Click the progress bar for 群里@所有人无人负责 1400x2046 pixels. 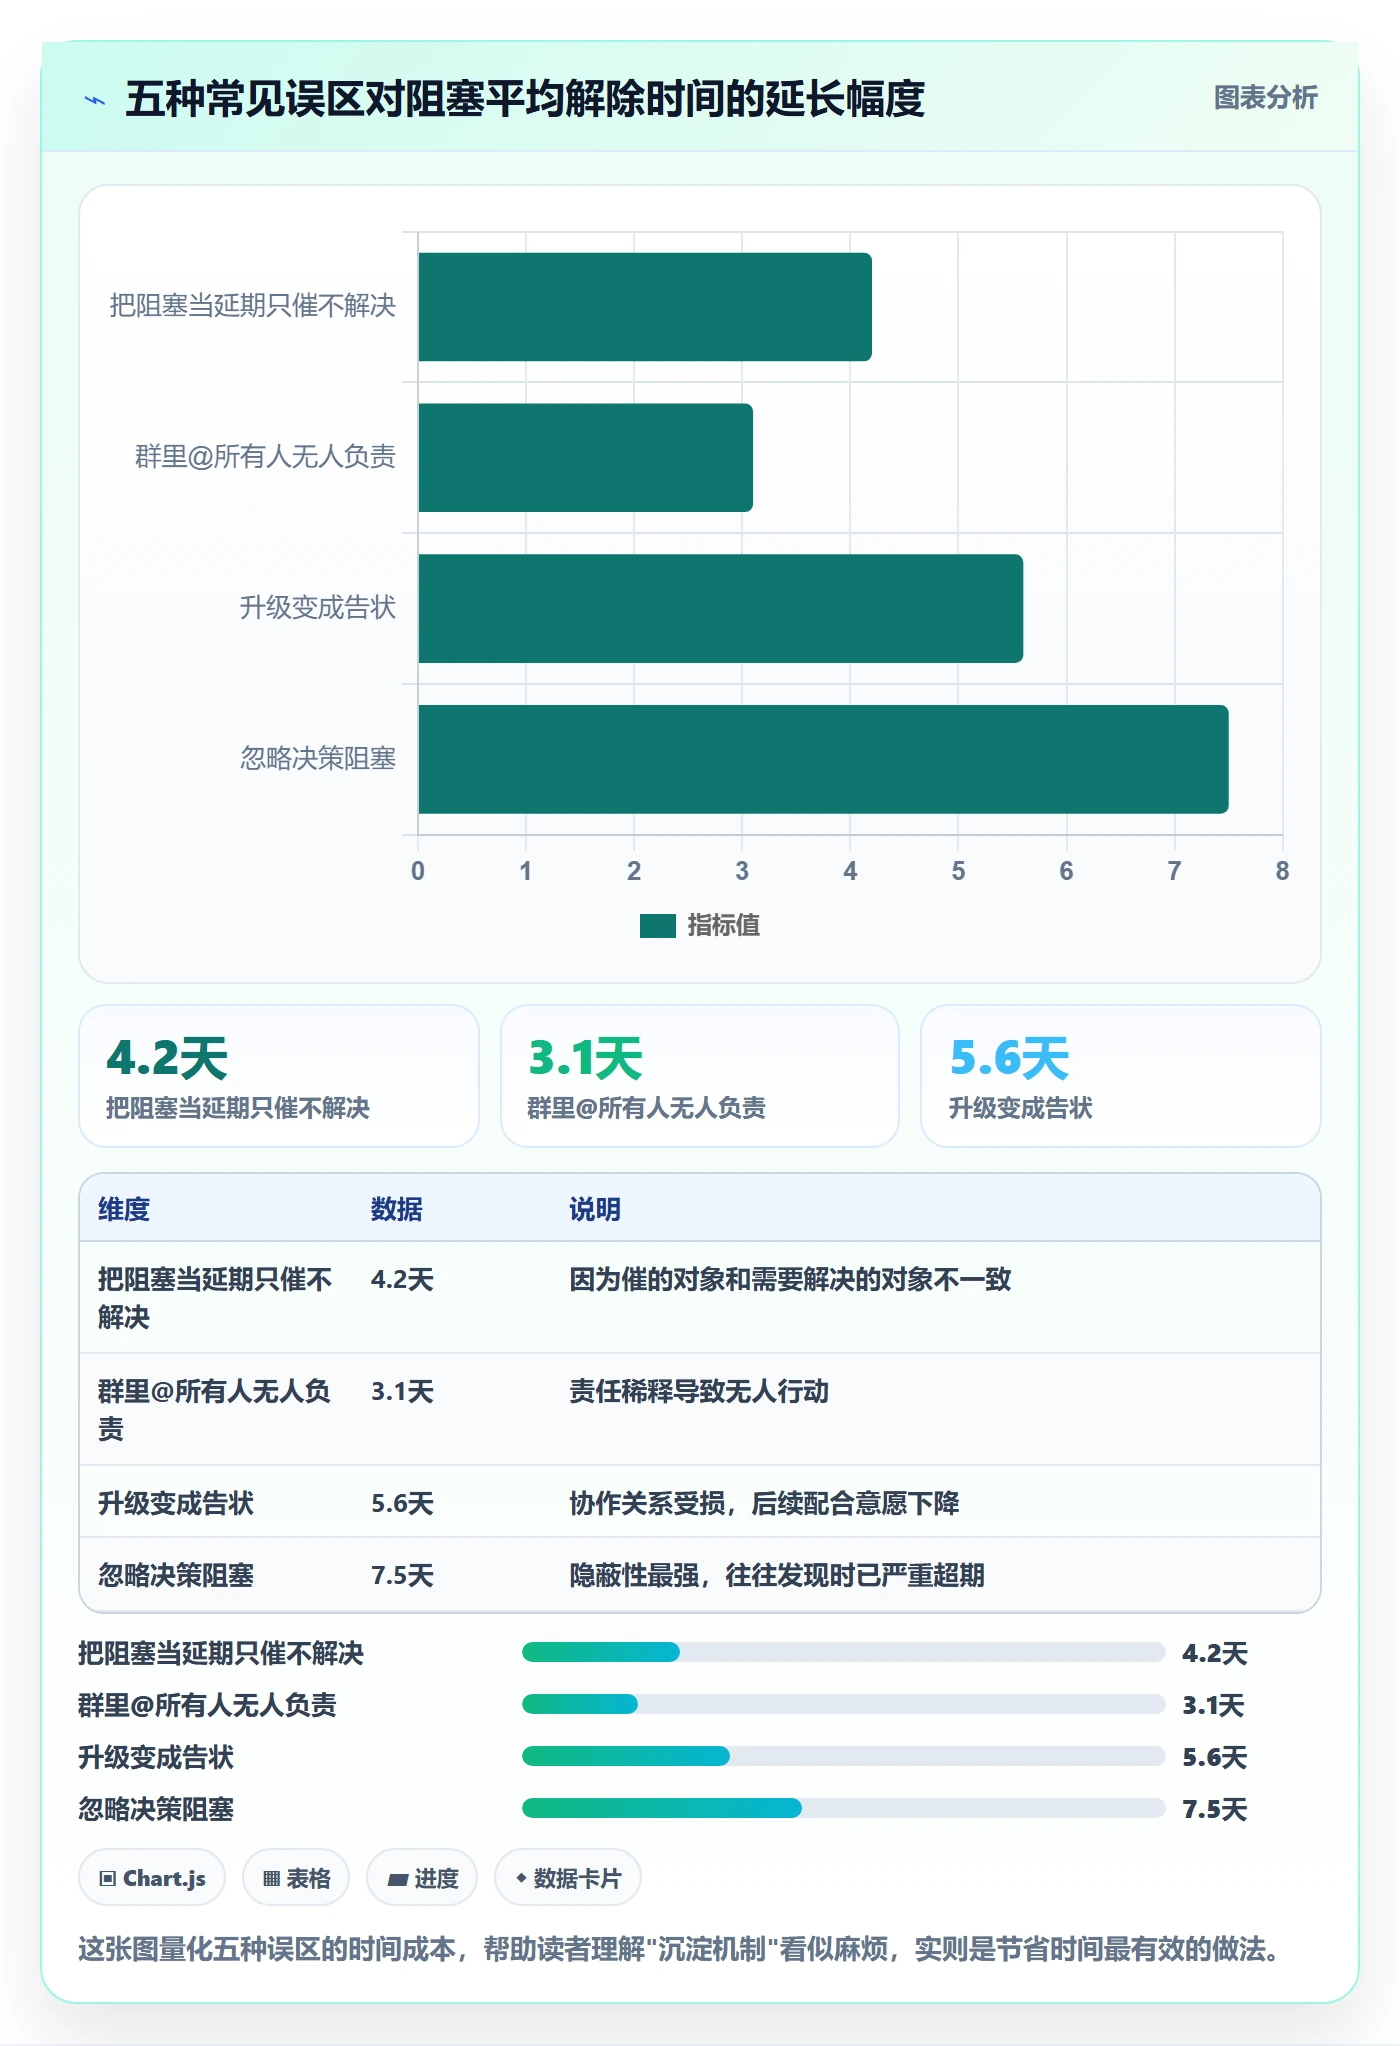844,1704
